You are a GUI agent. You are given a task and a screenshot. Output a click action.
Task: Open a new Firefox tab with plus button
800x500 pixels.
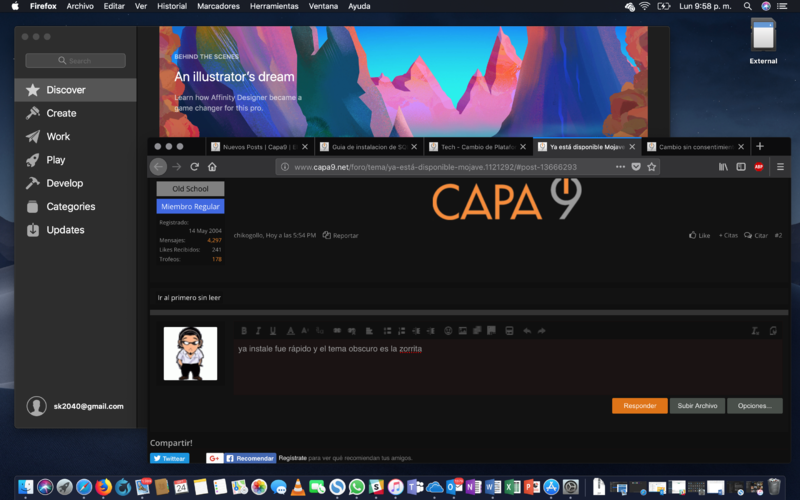(x=760, y=146)
